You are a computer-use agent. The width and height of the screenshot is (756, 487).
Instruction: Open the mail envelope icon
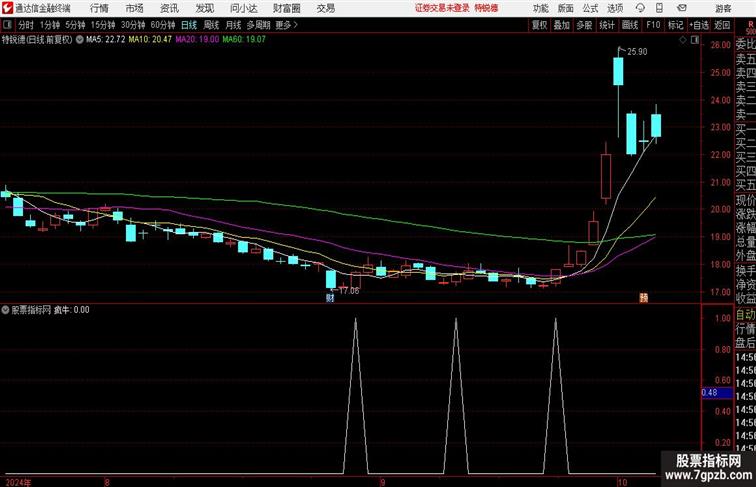[x=682, y=8]
